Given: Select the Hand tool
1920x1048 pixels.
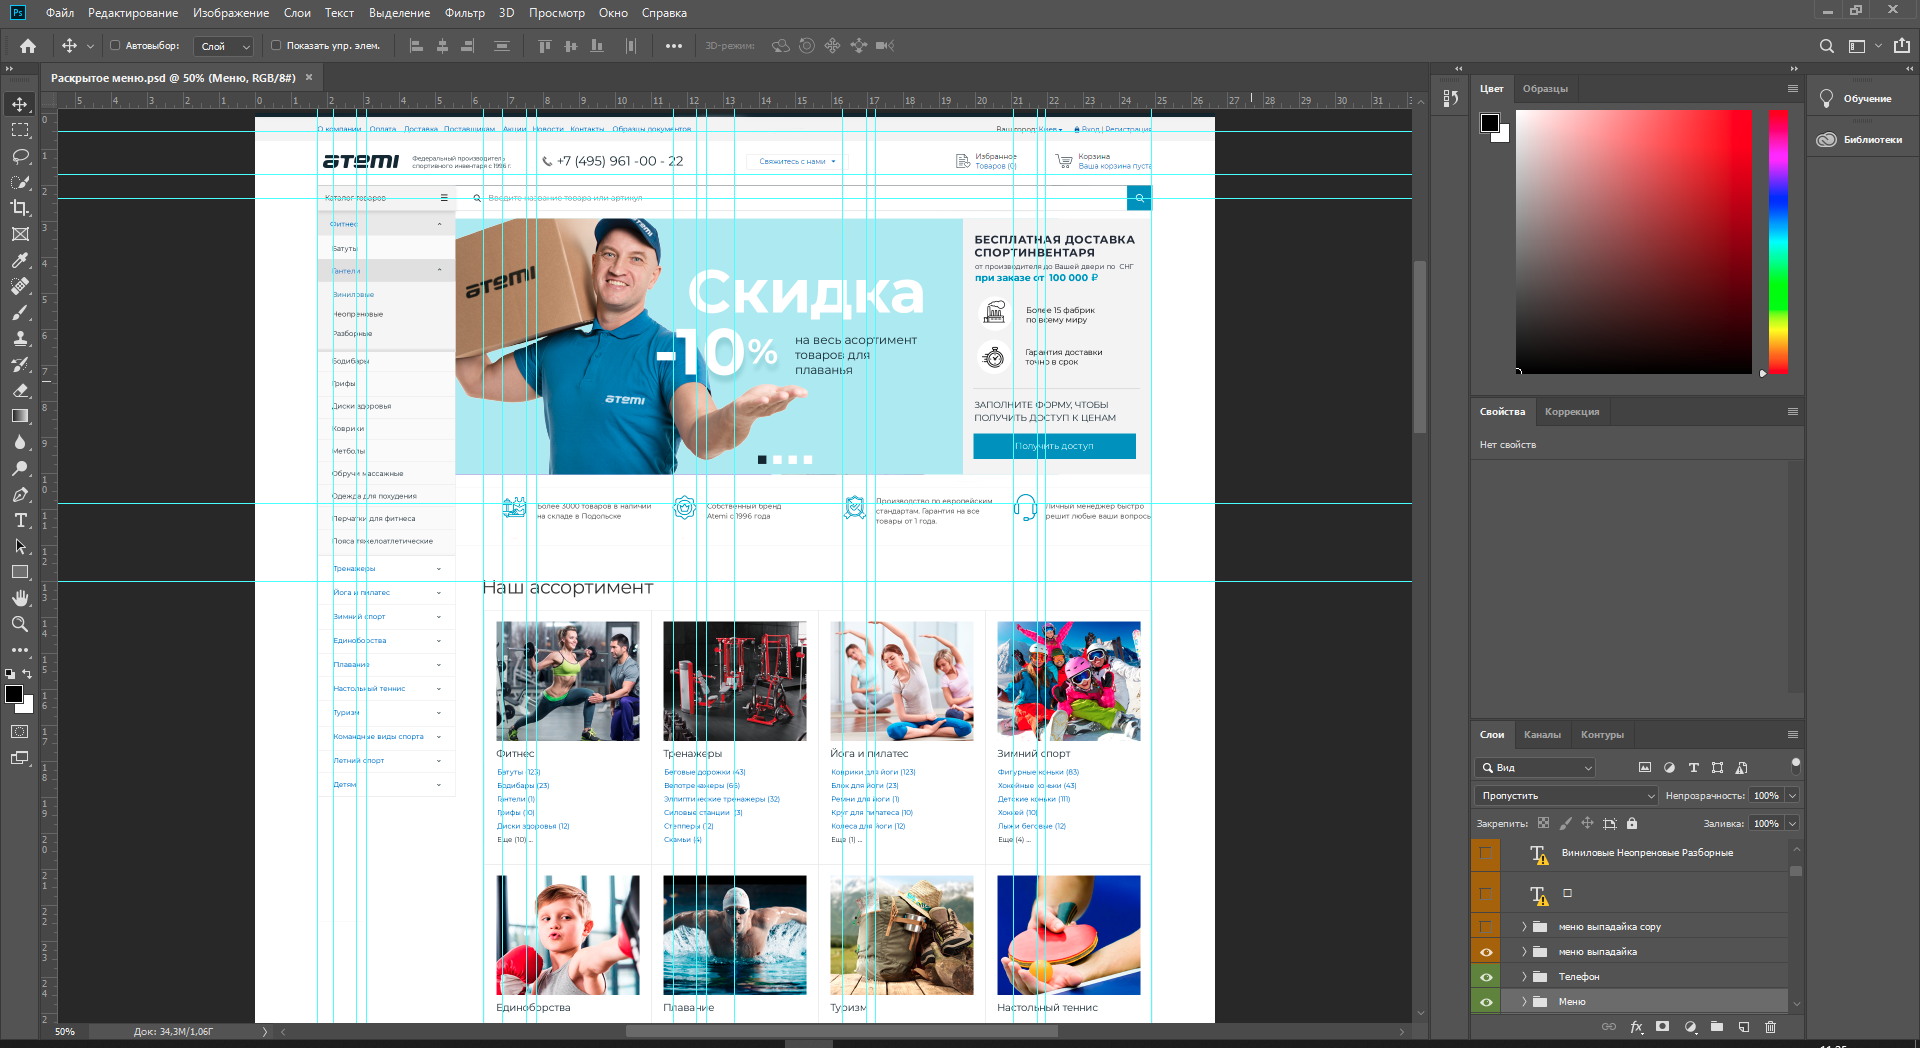Looking at the screenshot, I should tap(20, 598).
